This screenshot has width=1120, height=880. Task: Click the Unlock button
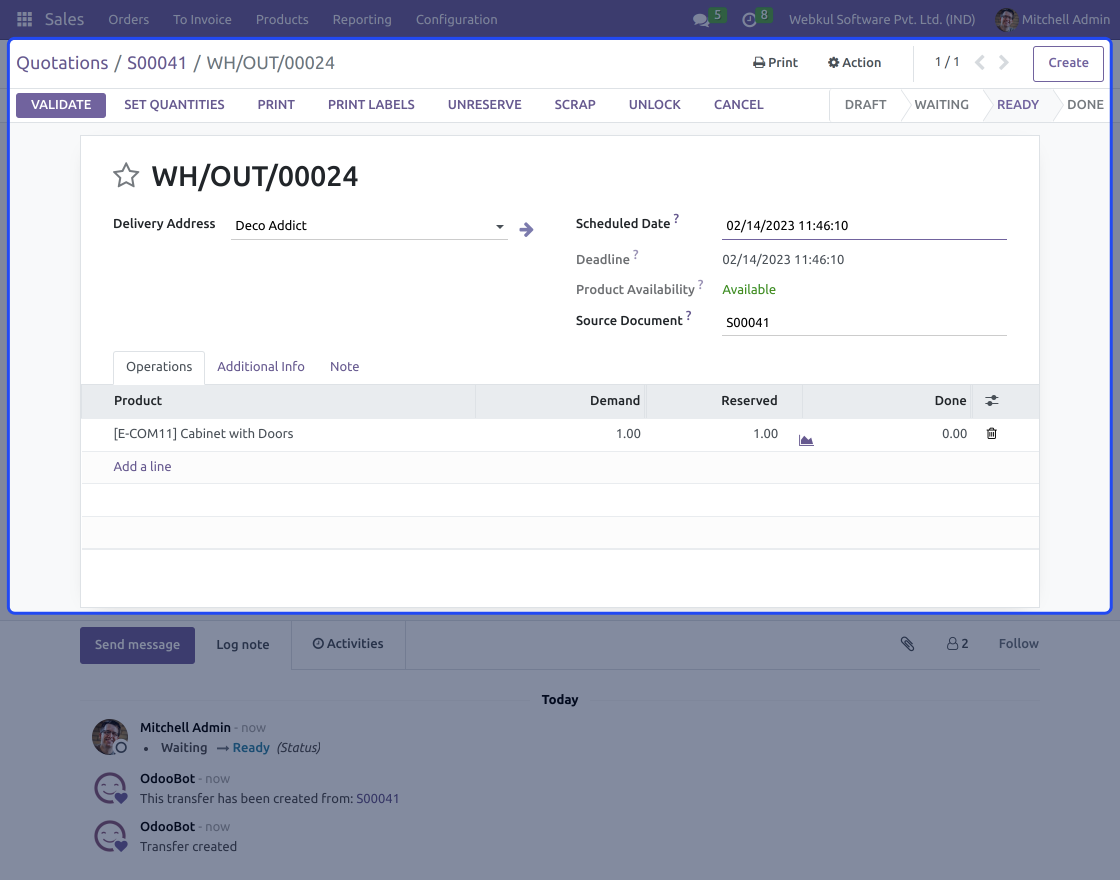[x=654, y=105]
